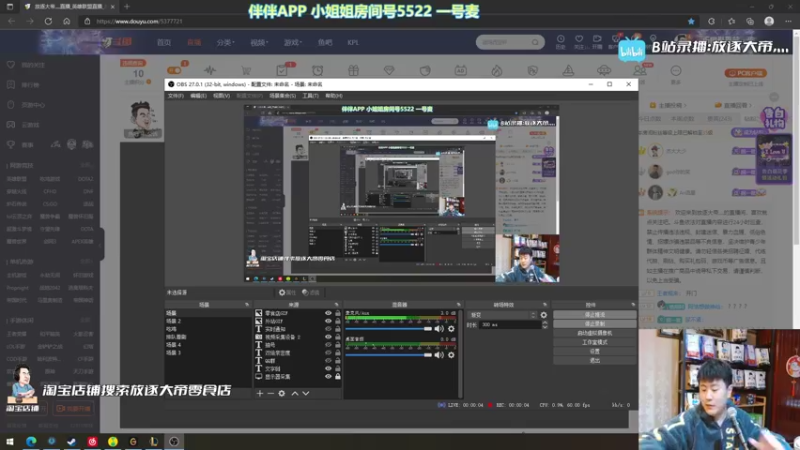Click the Douyu flame icon
Viewport: 800px width, 450px height.
(496, 70)
